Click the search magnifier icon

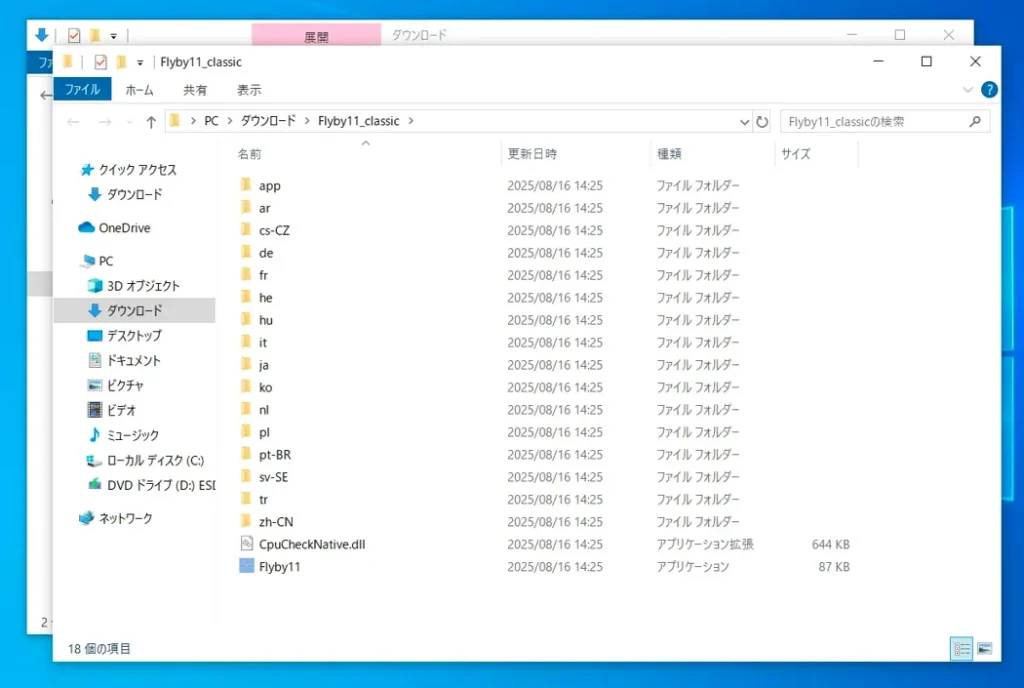(975, 121)
